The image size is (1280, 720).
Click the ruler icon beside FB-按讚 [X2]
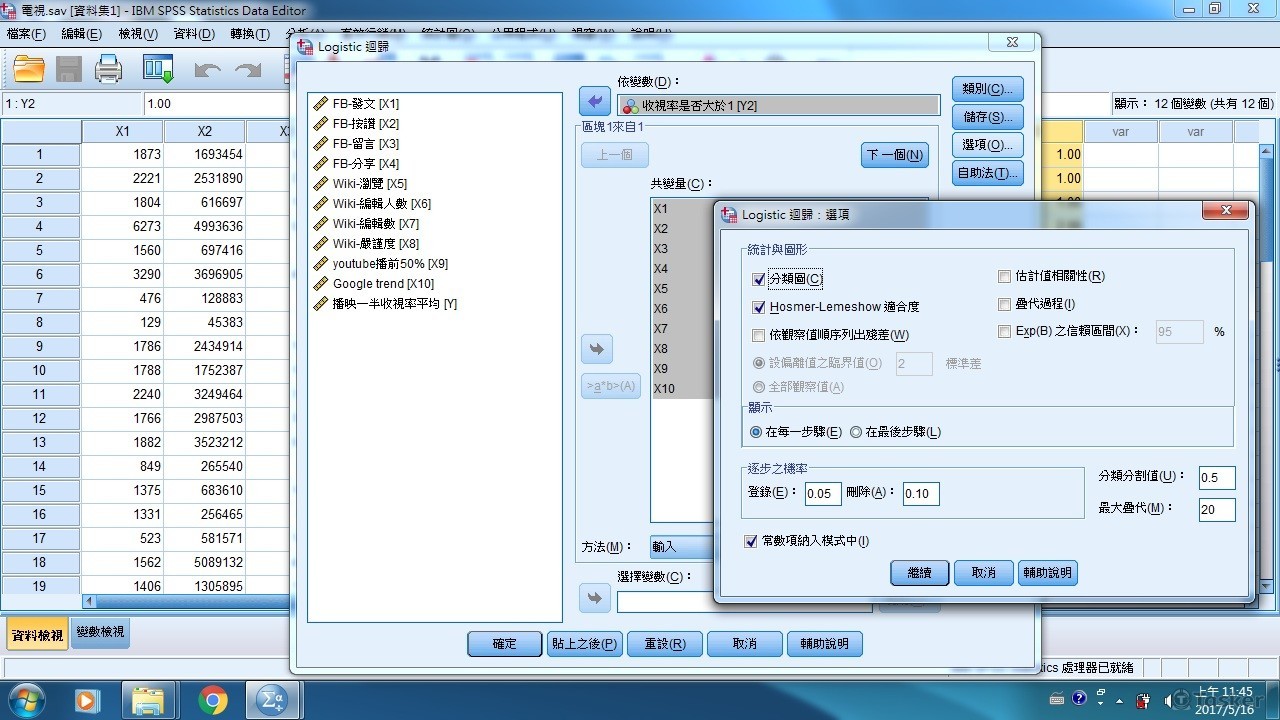coord(321,123)
